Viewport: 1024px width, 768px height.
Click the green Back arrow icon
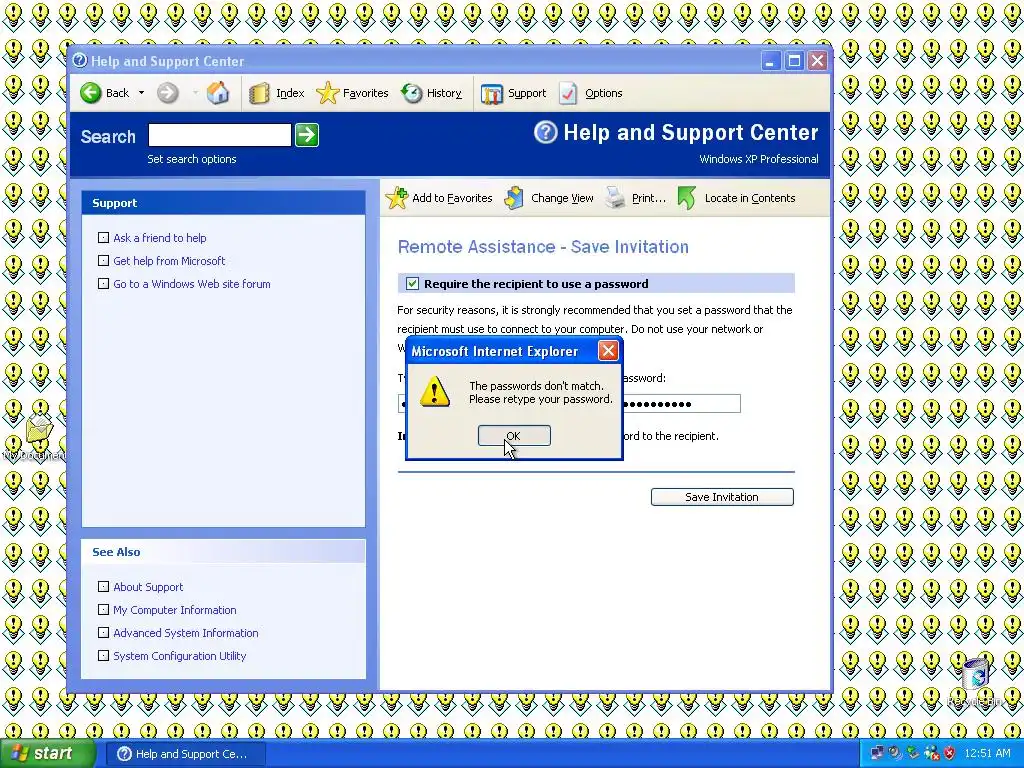point(91,93)
